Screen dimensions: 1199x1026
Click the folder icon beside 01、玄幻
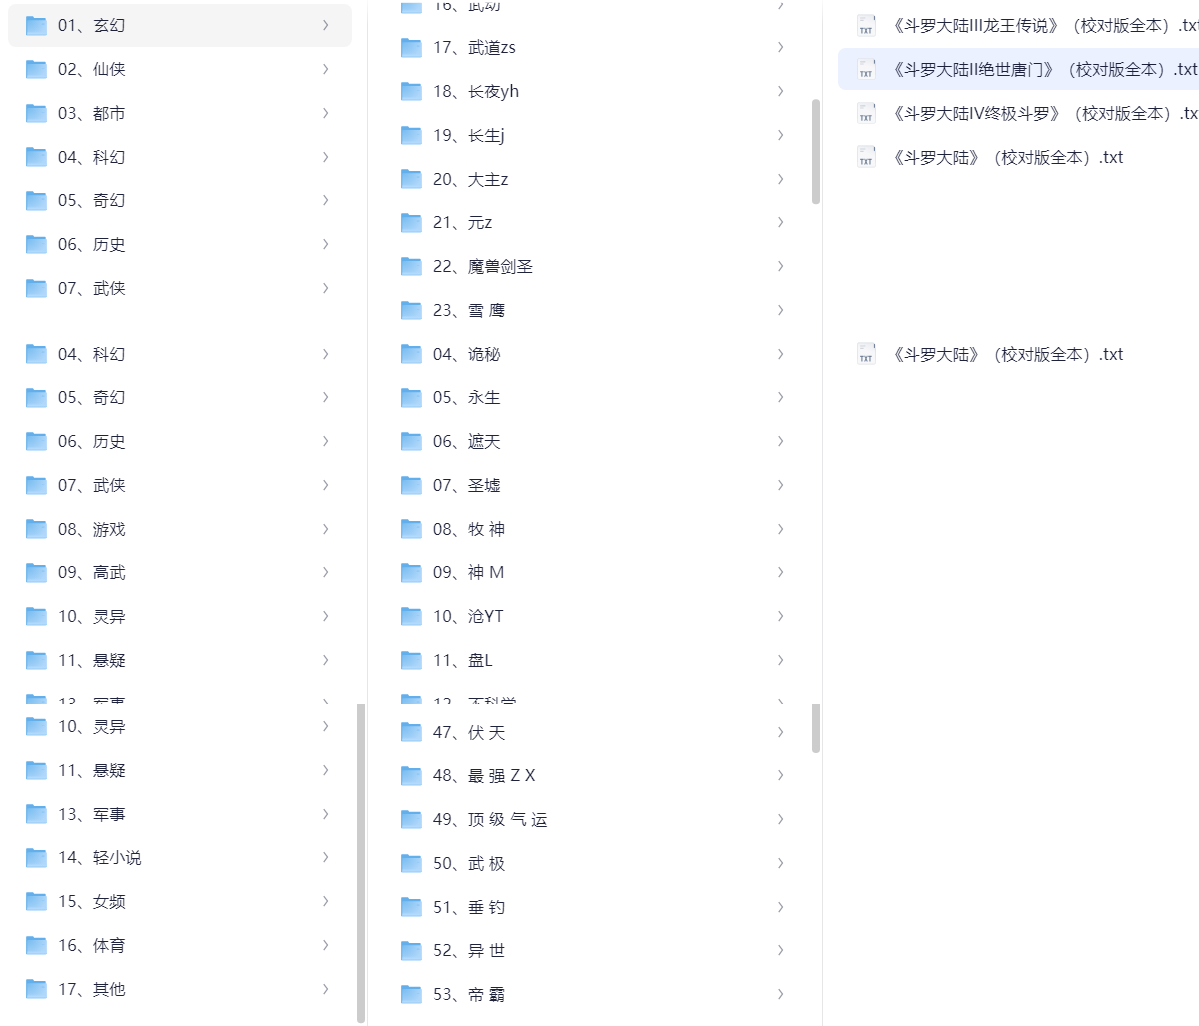(x=36, y=26)
